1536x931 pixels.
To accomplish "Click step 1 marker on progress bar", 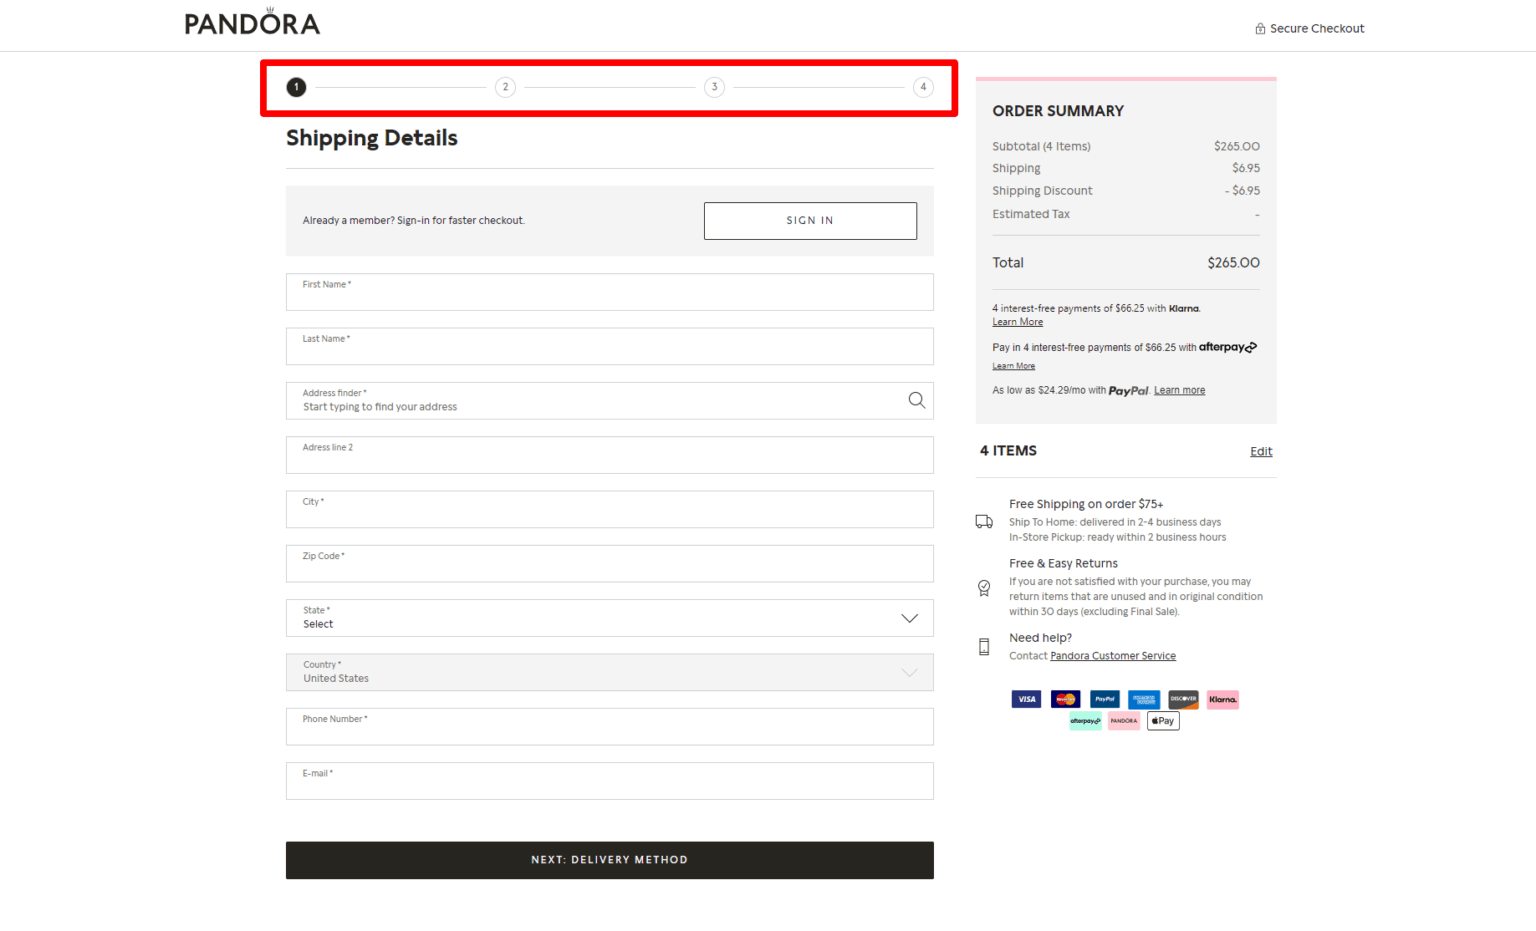I will [296, 87].
